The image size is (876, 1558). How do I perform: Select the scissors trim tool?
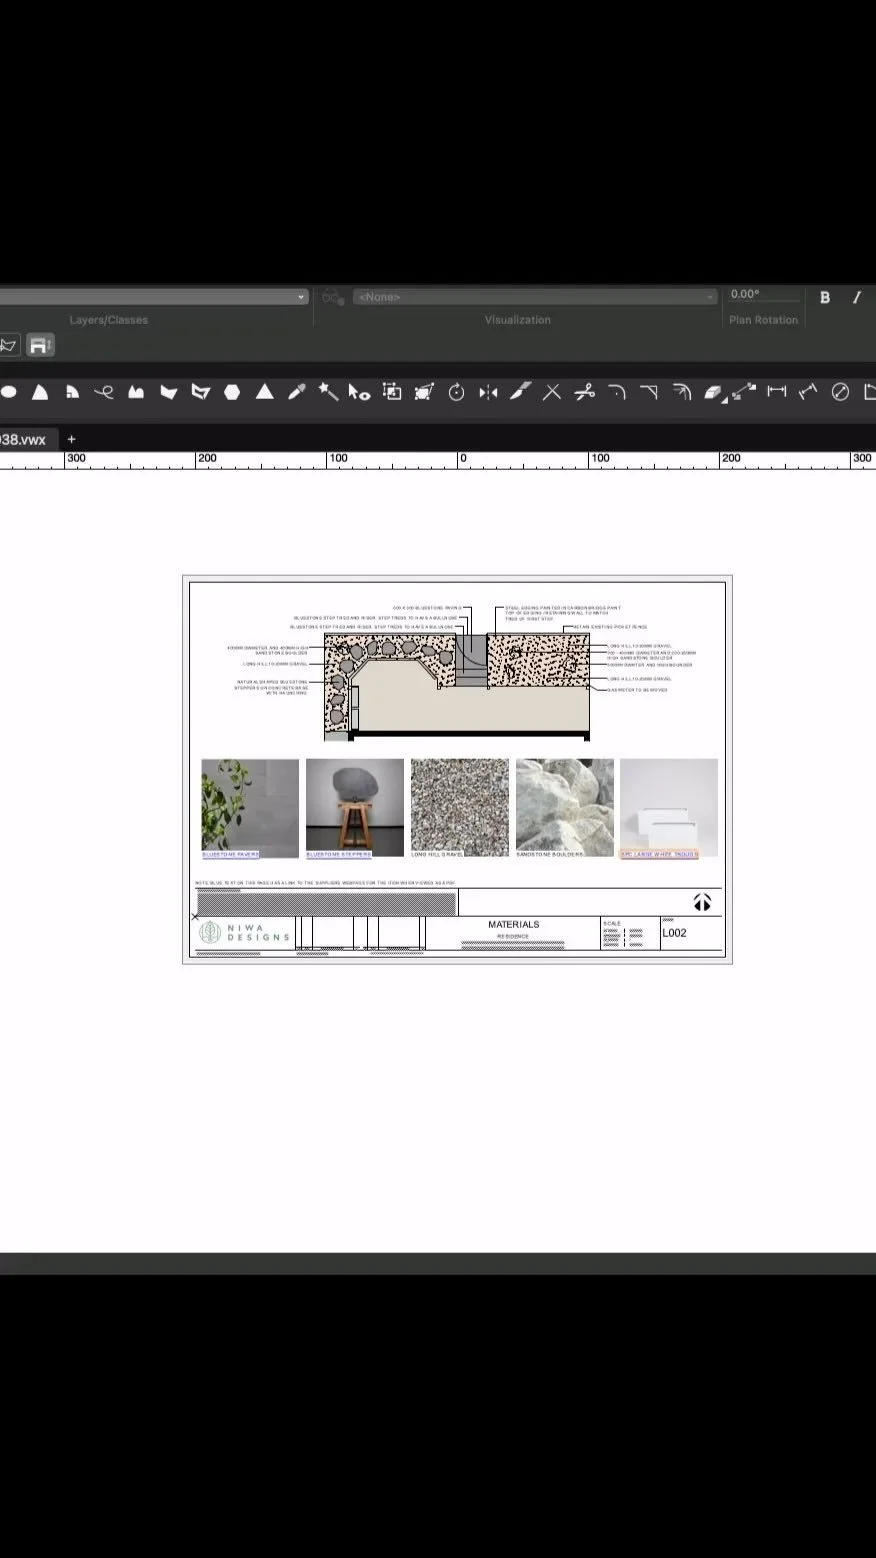[584, 392]
